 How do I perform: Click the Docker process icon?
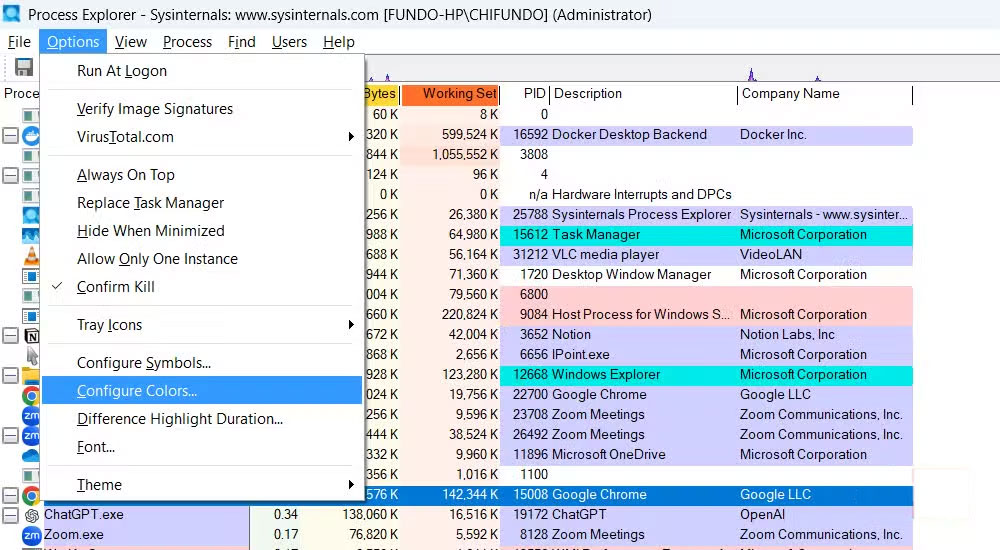(x=31, y=135)
